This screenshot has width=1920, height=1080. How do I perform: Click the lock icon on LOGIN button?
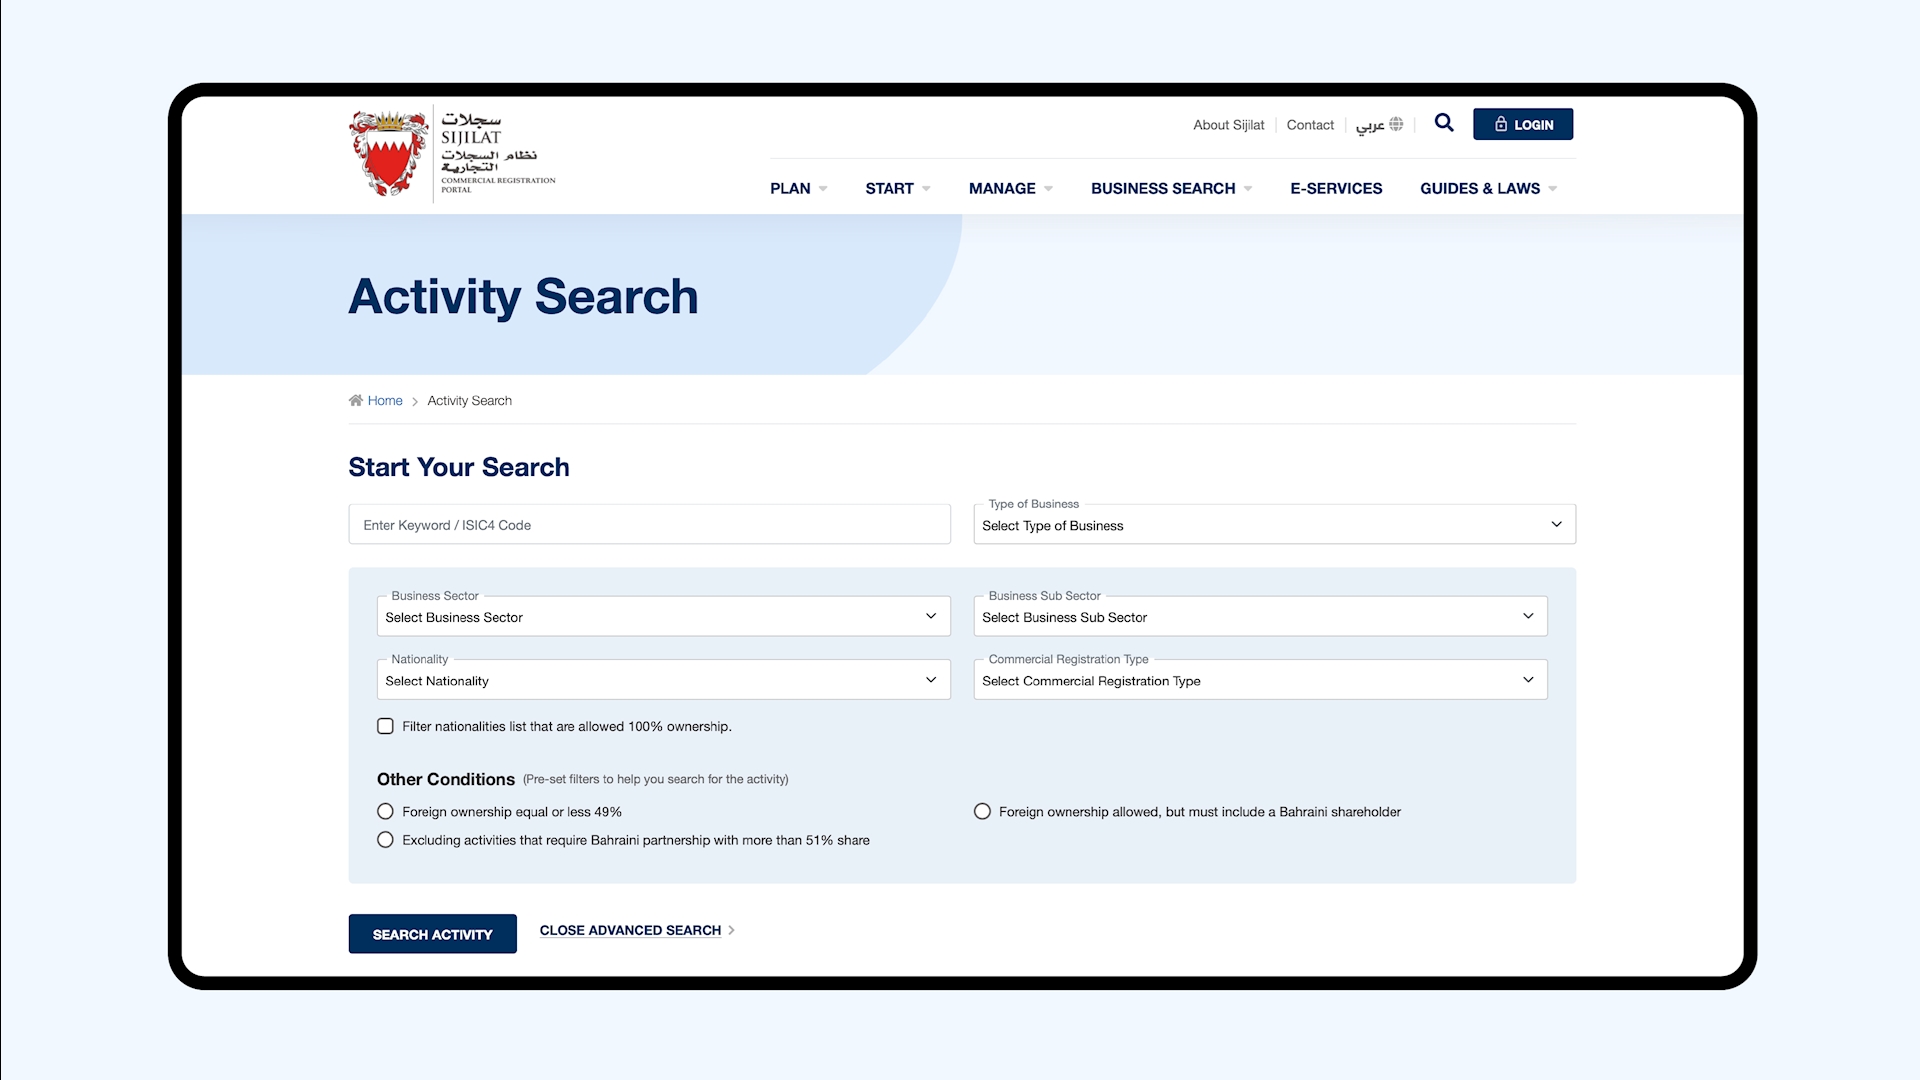click(x=1500, y=124)
